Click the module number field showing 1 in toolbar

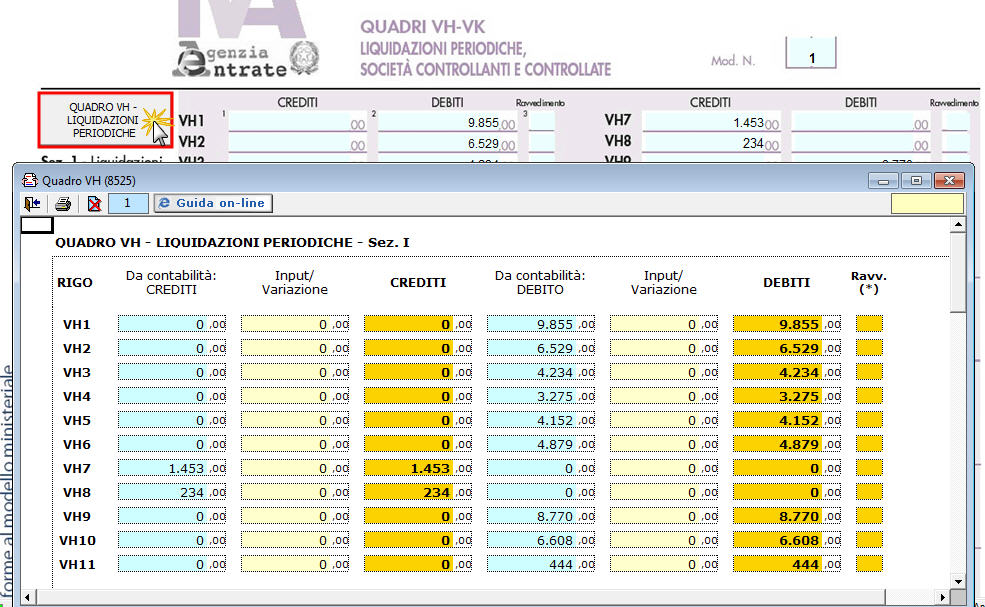pyautogui.click(x=128, y=203)
